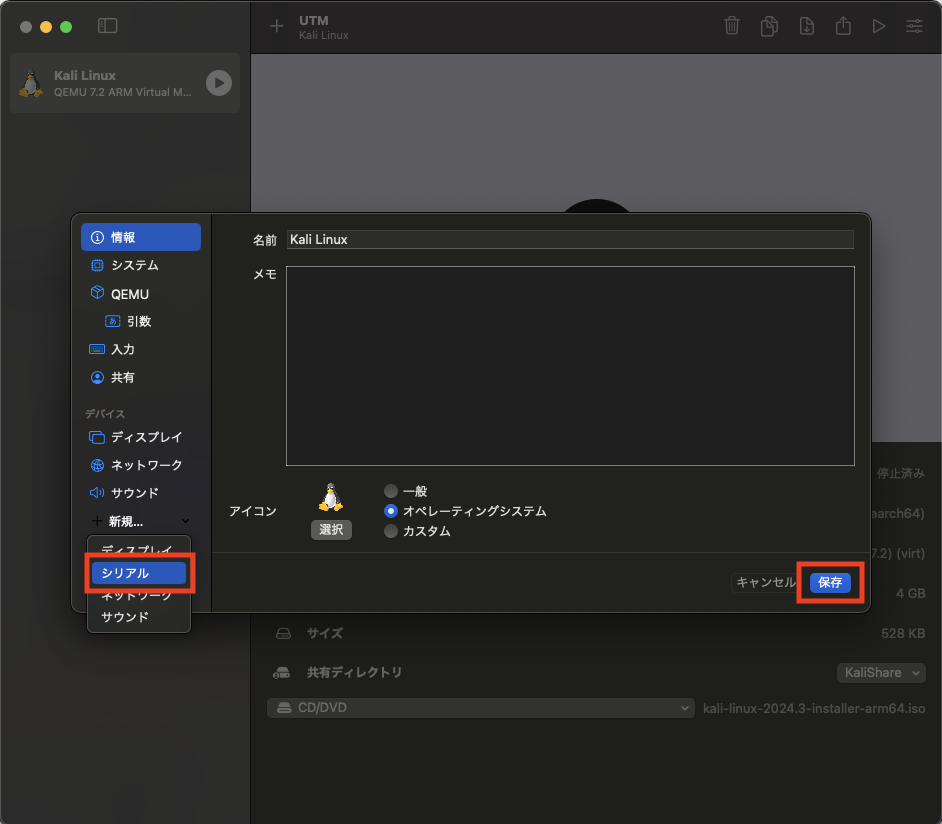Click the play icon on Kali Linux sidebar entry
The width and height of the screenshot is (942, 824).
click(218, 83)
